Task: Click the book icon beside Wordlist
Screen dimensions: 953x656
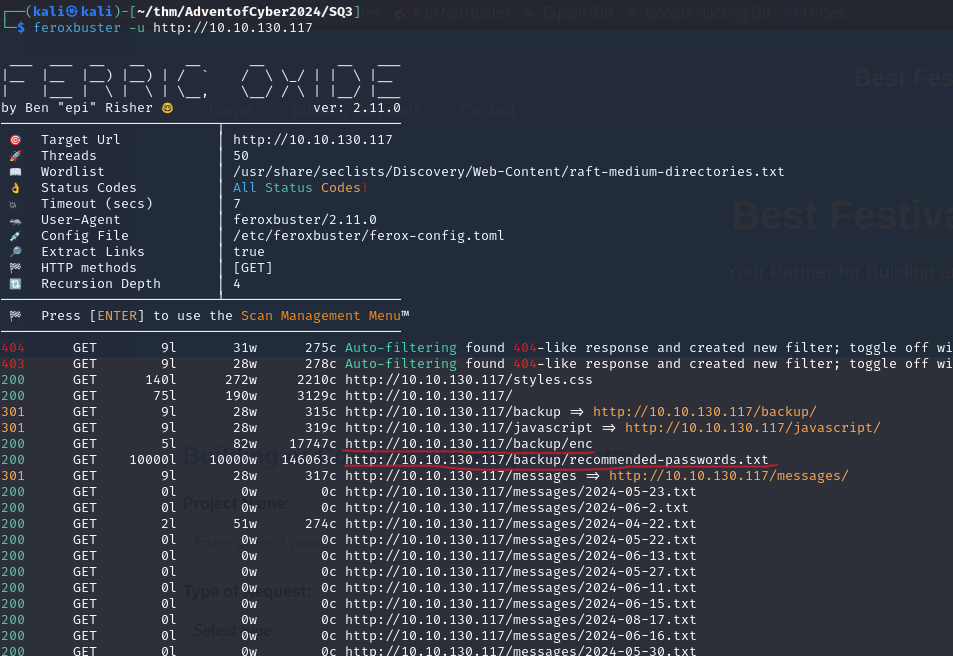Action: [15, 172]
